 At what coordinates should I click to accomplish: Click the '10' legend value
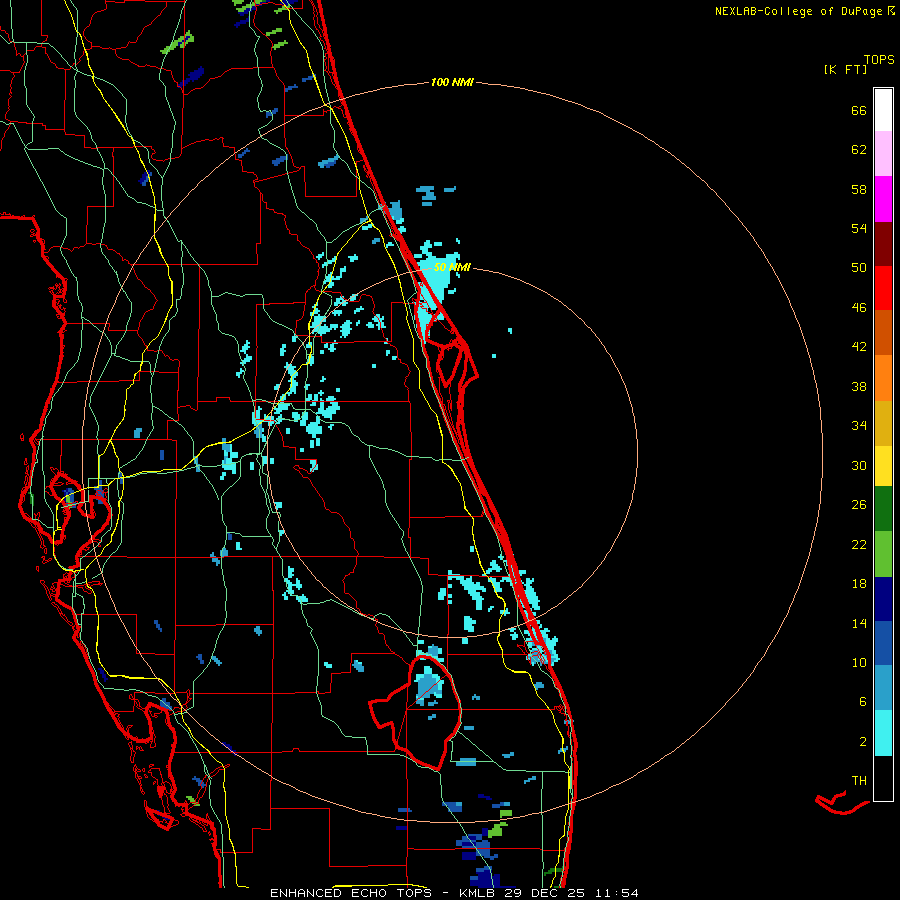coord(859,663)
